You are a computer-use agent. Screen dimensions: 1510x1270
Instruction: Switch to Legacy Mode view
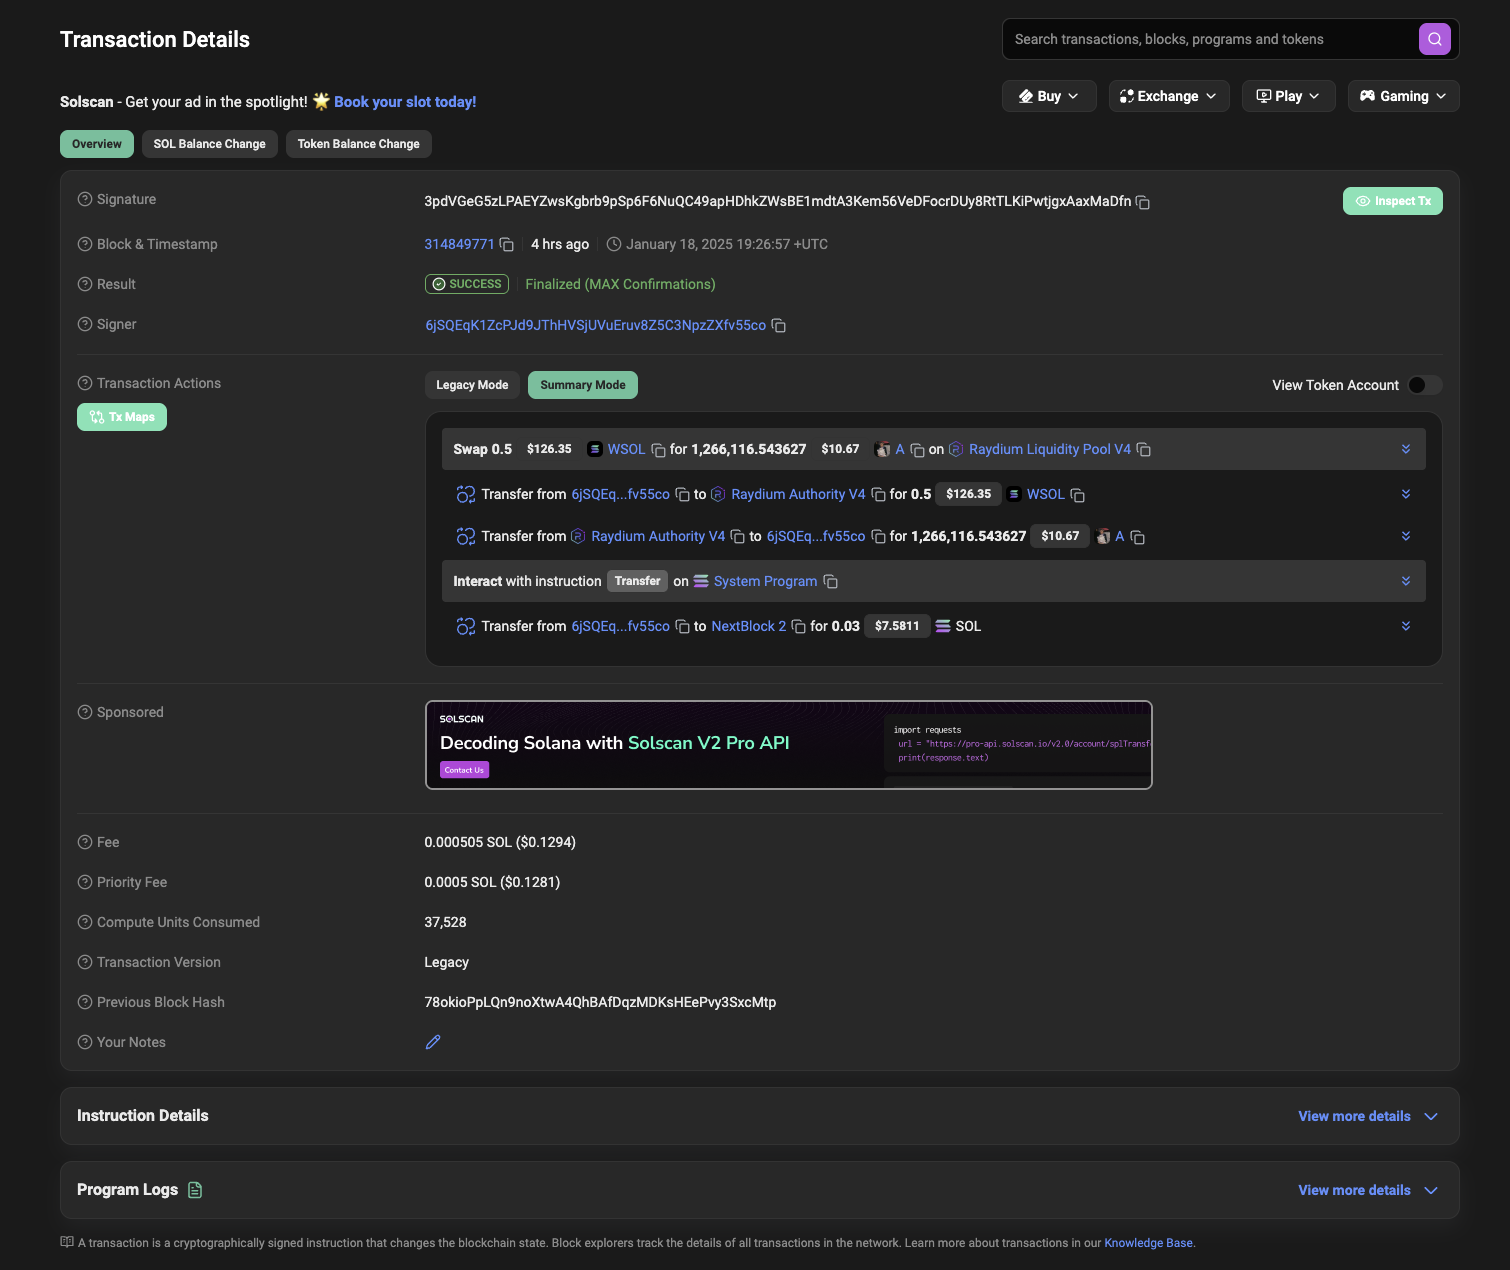(472, 385)
